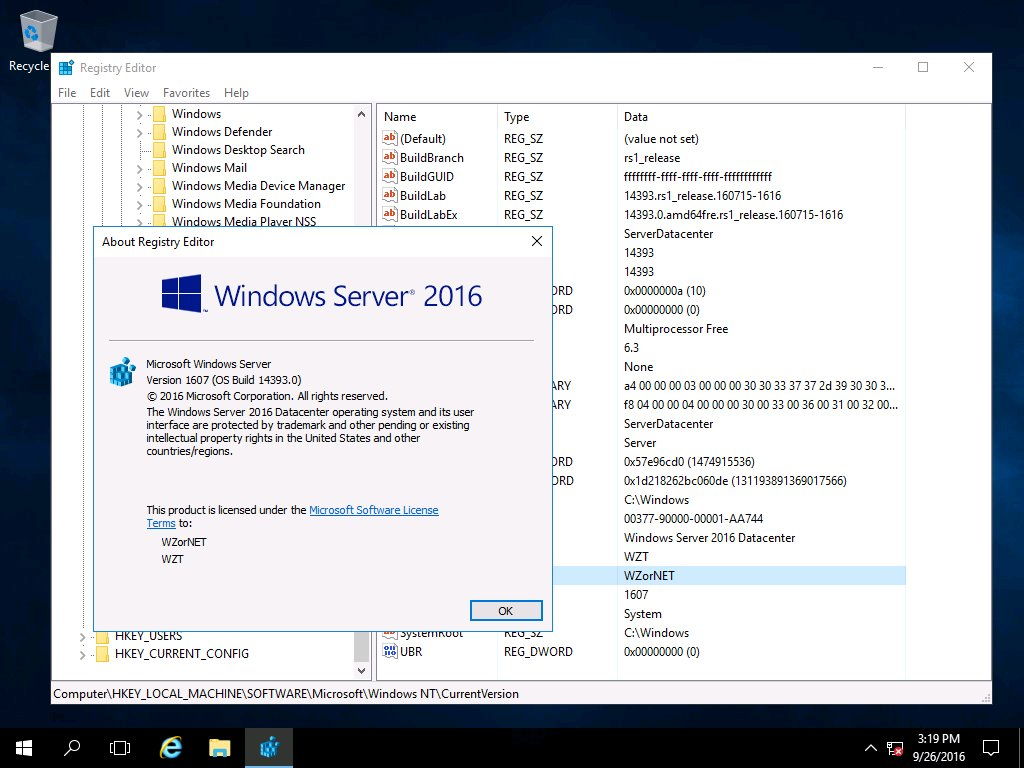Viewport: 1024px width, 768px height.
Task: Select the Windows Defender folder icon
Action: (159, 132)
